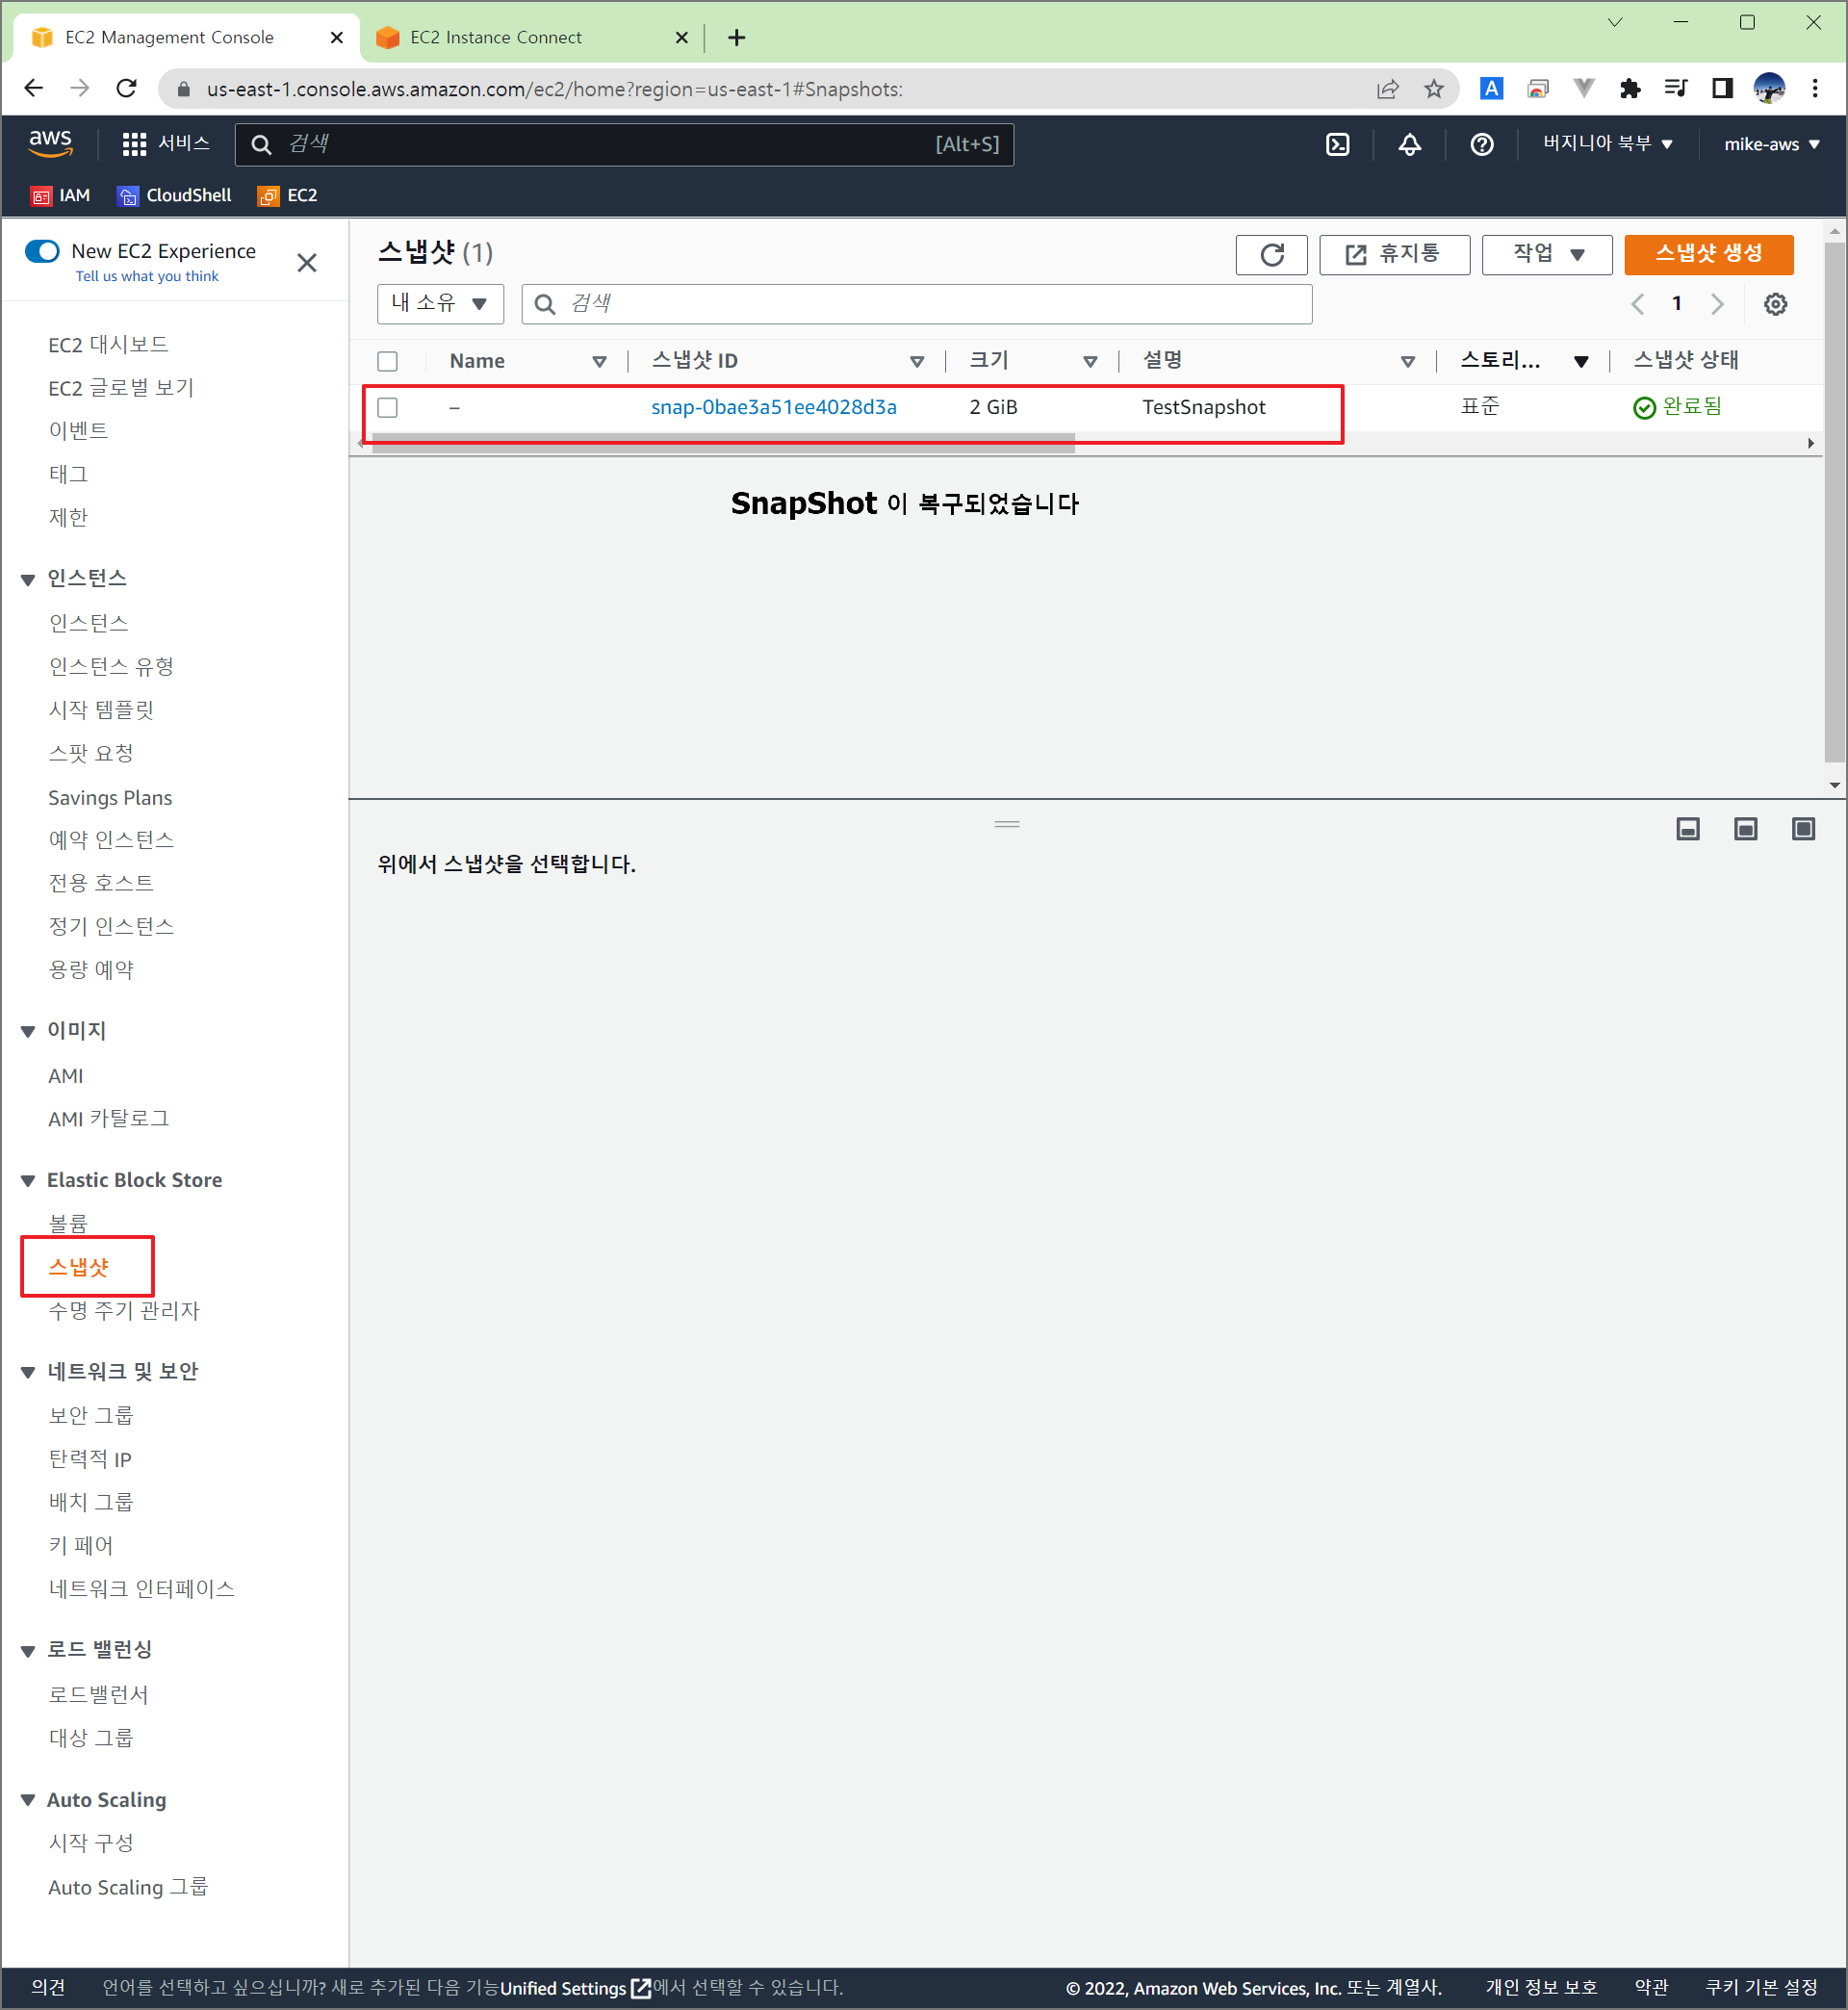Collapse the 로드 밸런싱 section
1848x2010 pixels.
(28, 1651)
